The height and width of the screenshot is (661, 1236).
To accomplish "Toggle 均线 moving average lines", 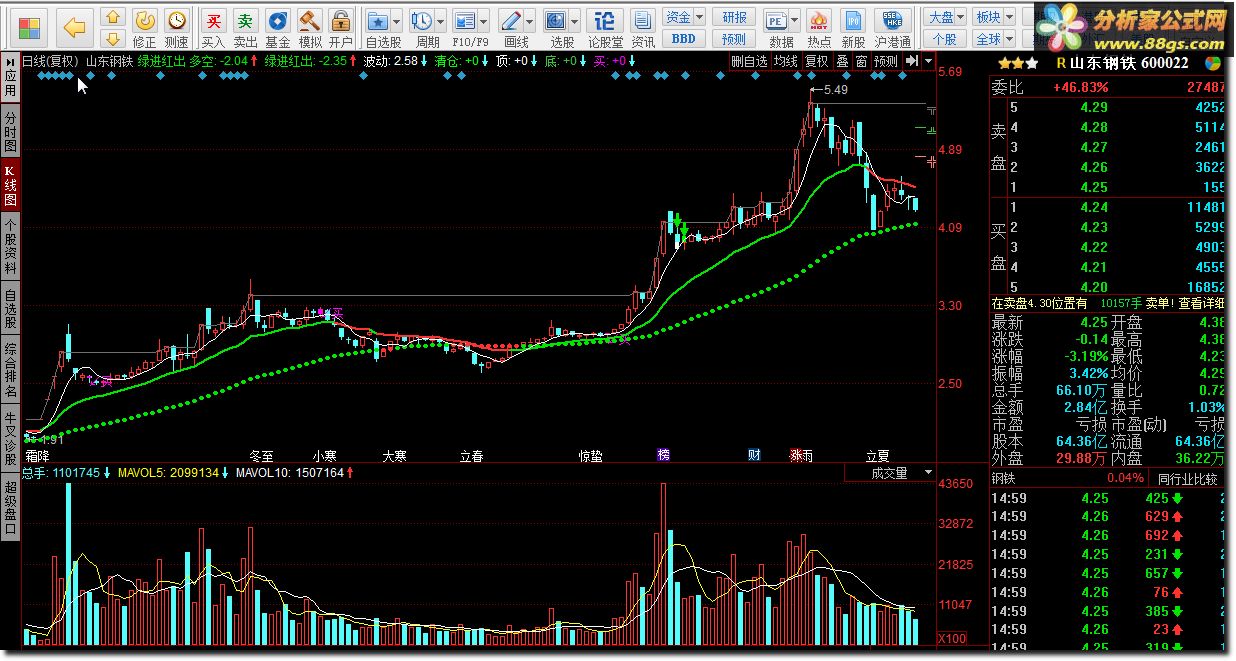I will 786,61.
